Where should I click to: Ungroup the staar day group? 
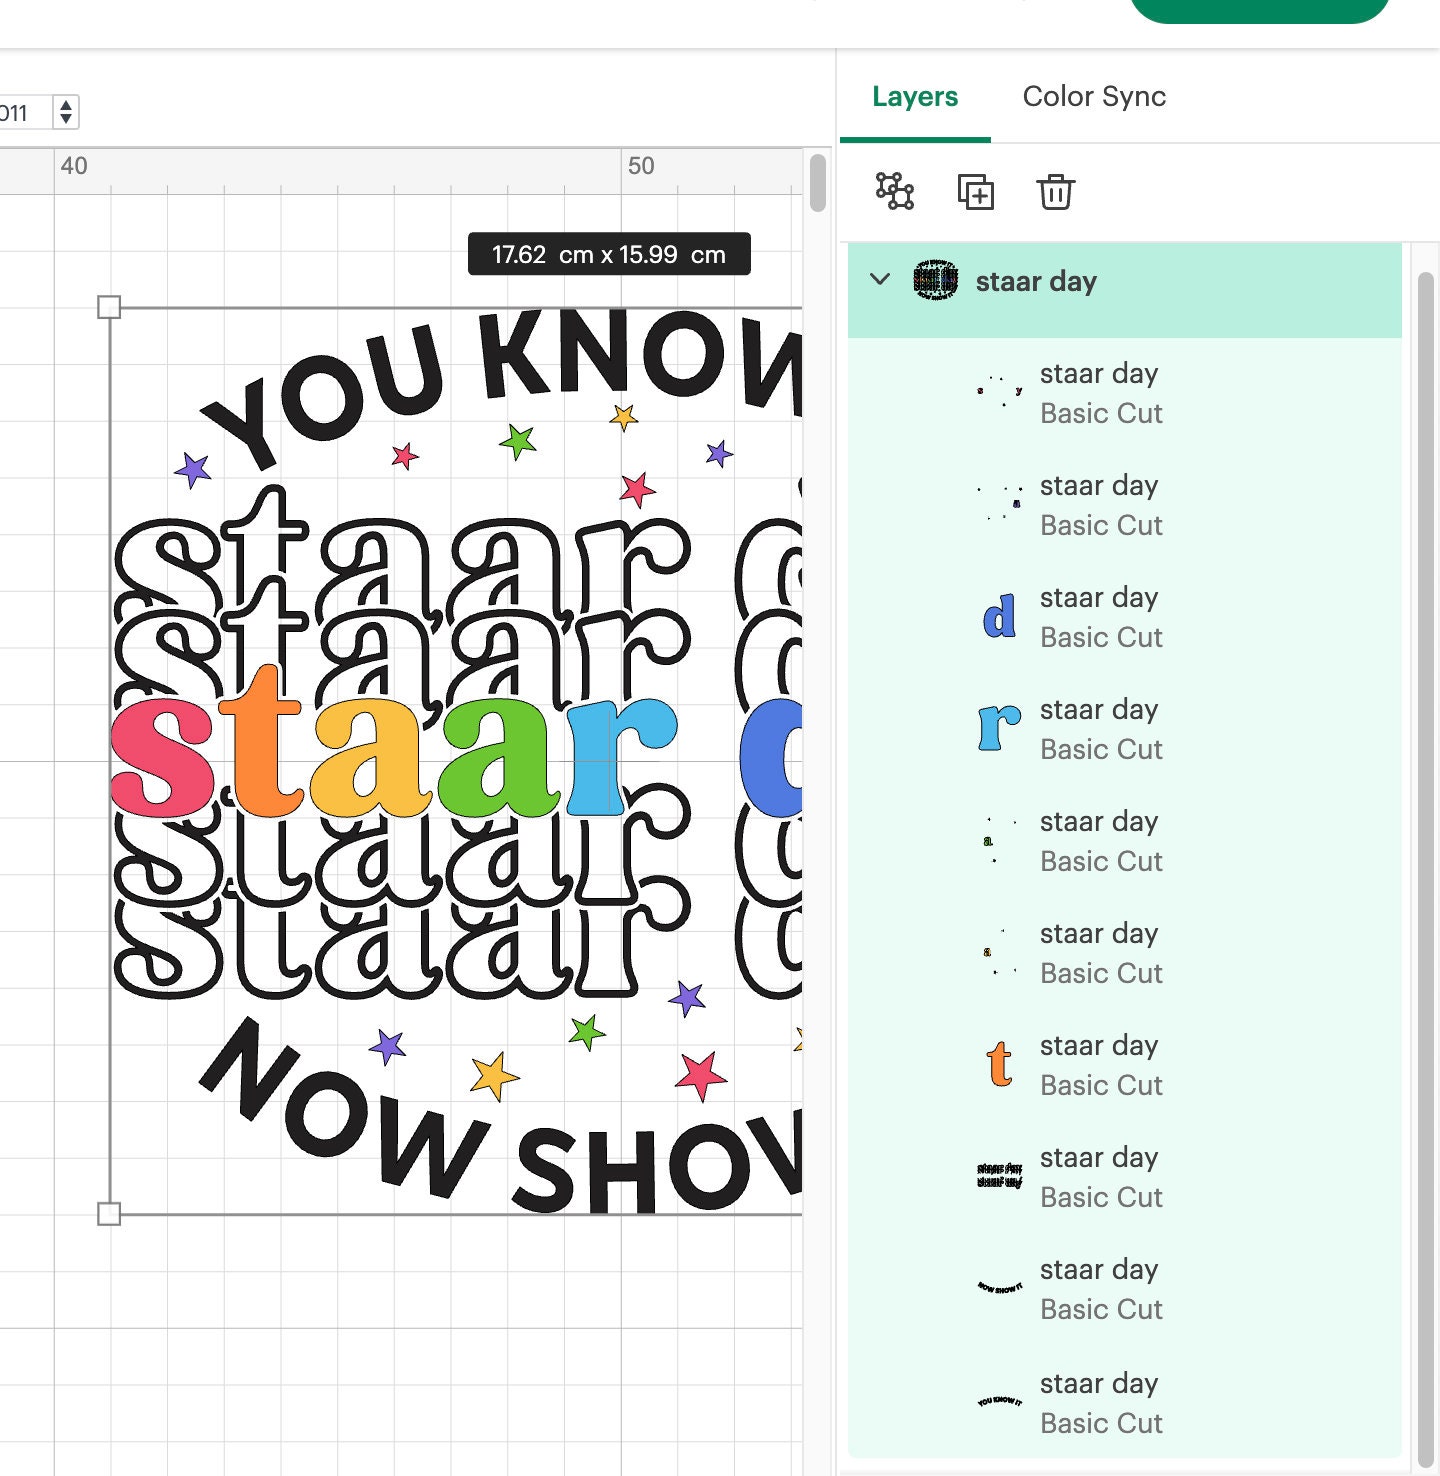895,192
